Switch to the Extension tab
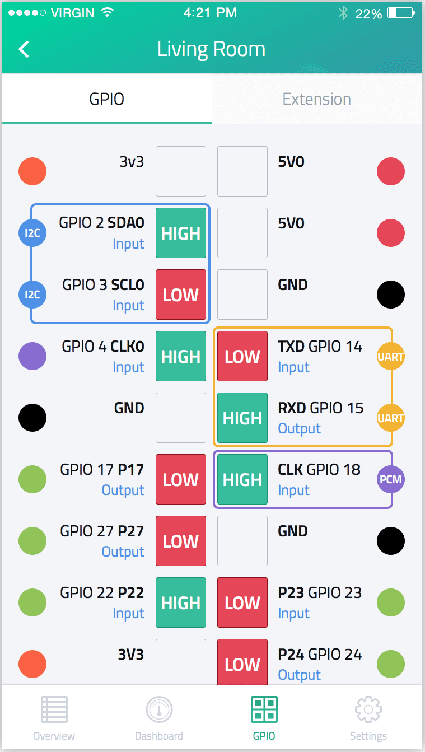425x752 pixels. click(317, 99)
